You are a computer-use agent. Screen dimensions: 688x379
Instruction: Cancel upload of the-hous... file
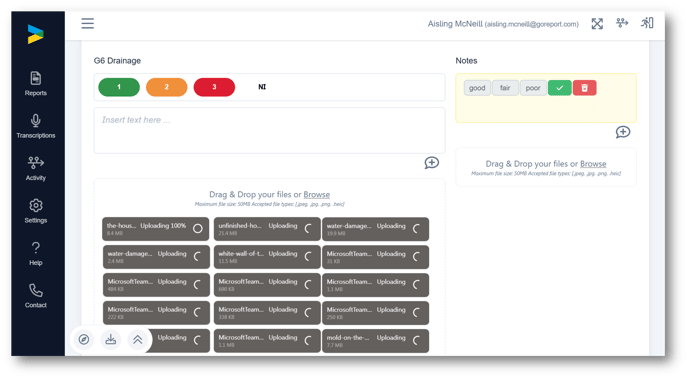pyautogui.click(x=197, y=229)
